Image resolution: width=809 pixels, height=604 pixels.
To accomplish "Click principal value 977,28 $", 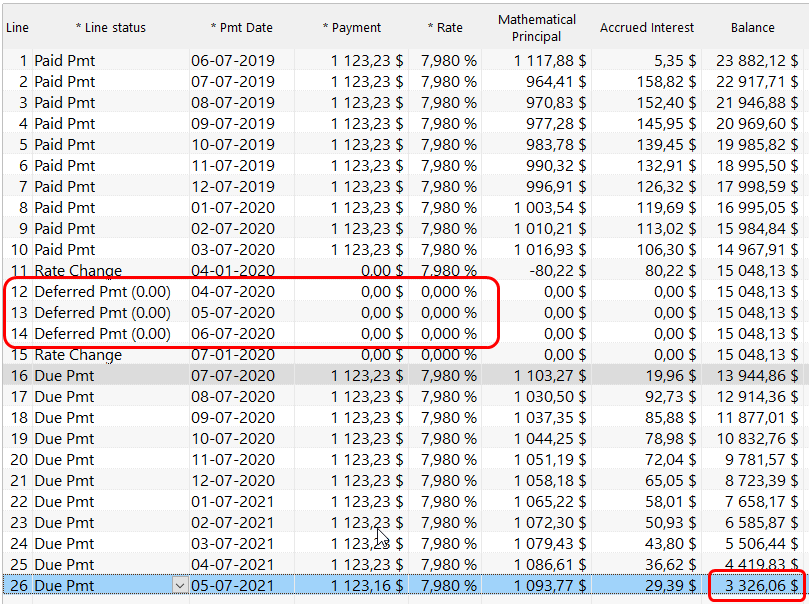I will pyautogui.click(x=556, y=124).
